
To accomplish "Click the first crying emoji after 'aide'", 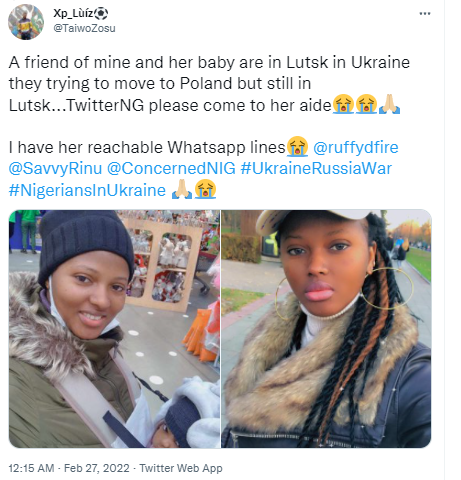I will click(343, 104).
